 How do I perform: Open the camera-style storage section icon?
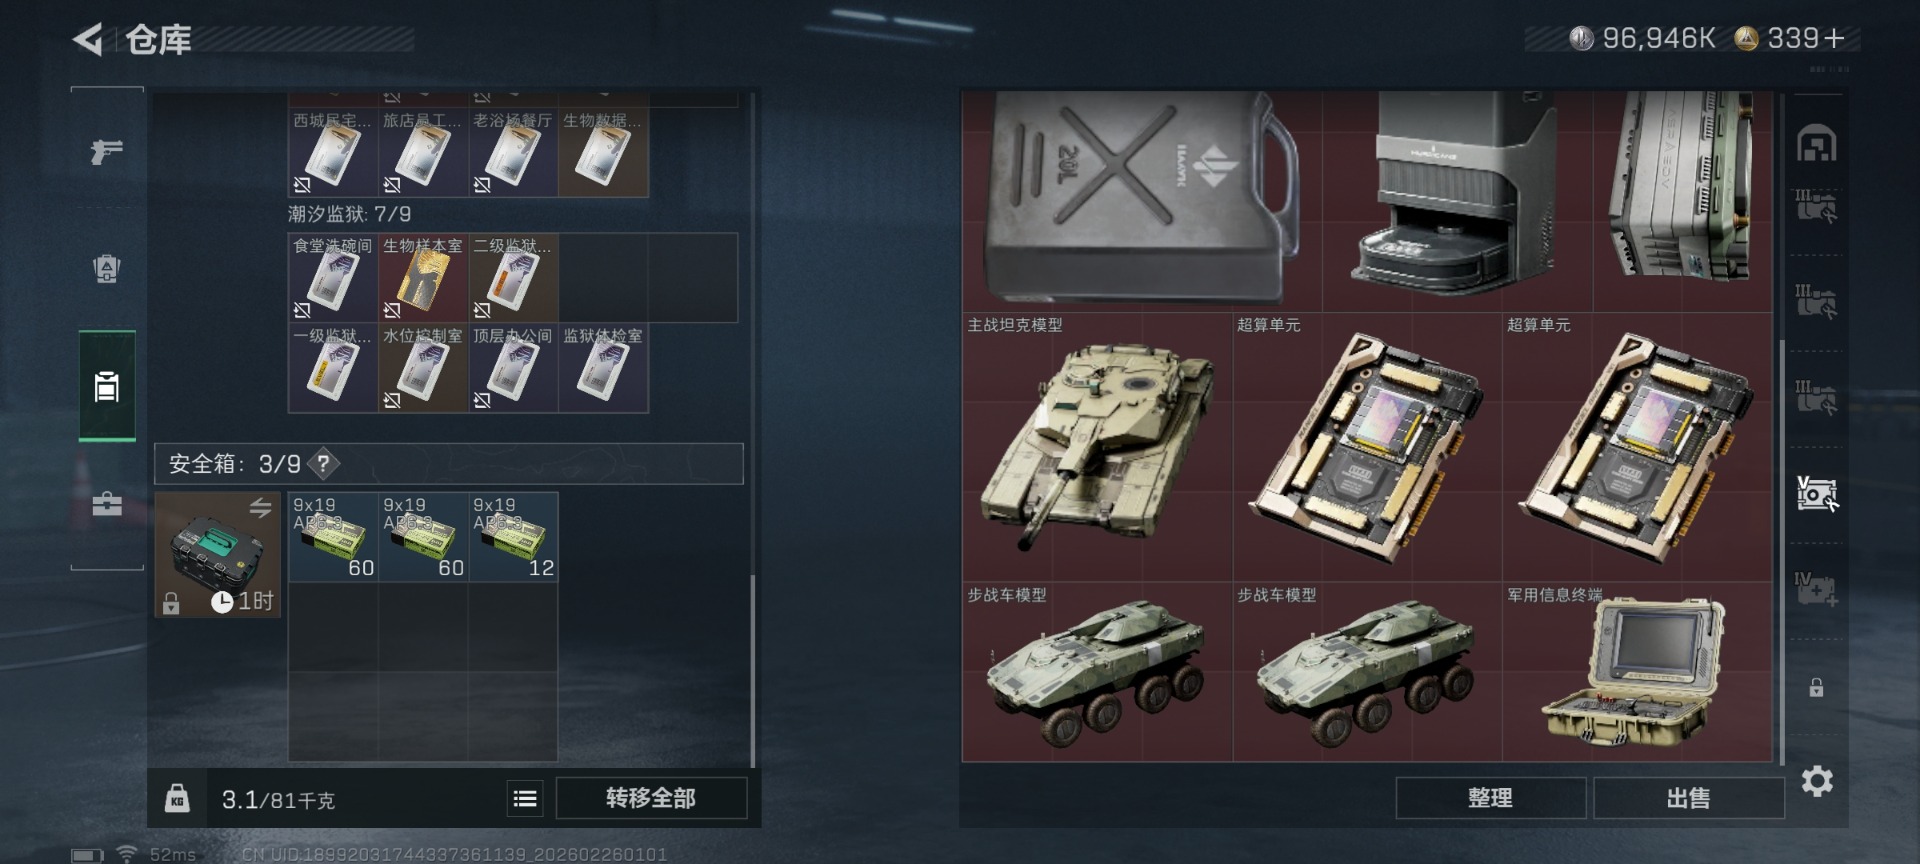pyautogui.click(x=1817, y=494)
